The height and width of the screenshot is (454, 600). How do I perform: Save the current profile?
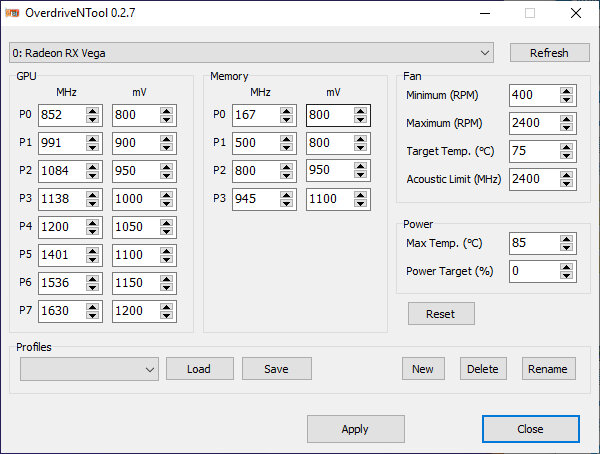277,369
